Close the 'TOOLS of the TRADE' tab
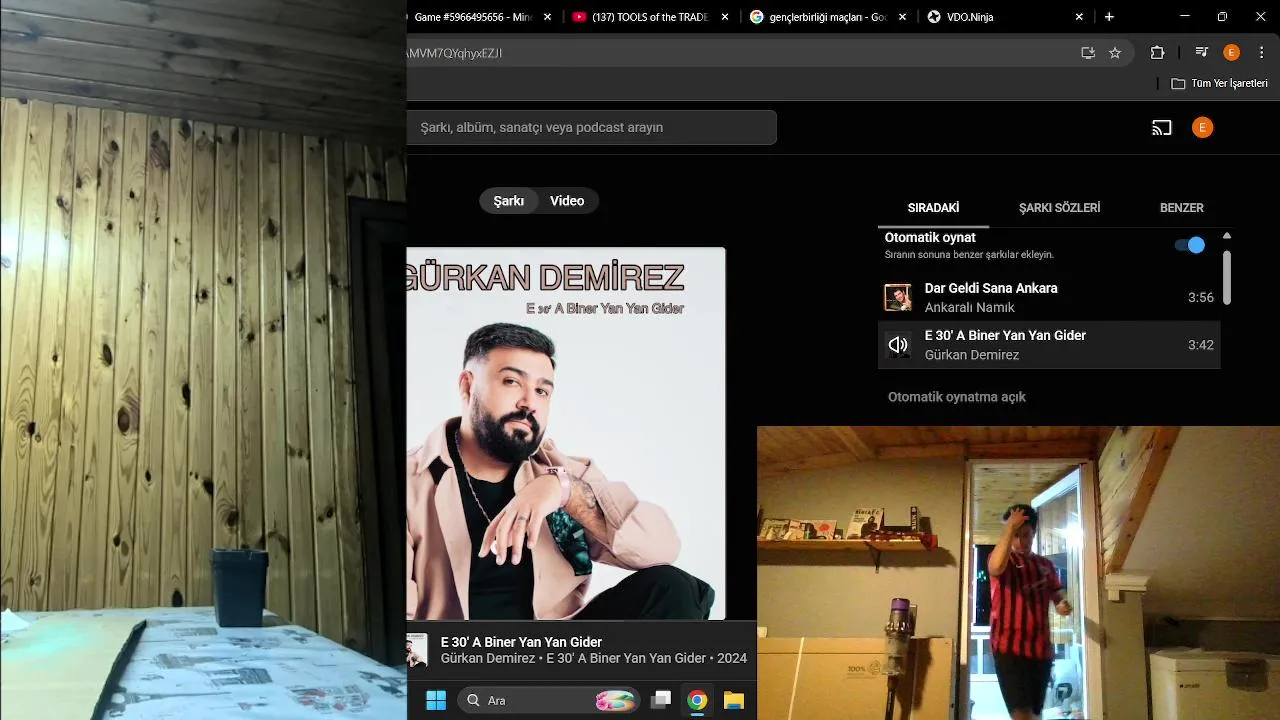1280x720 pixels. (x=725, y=17)
